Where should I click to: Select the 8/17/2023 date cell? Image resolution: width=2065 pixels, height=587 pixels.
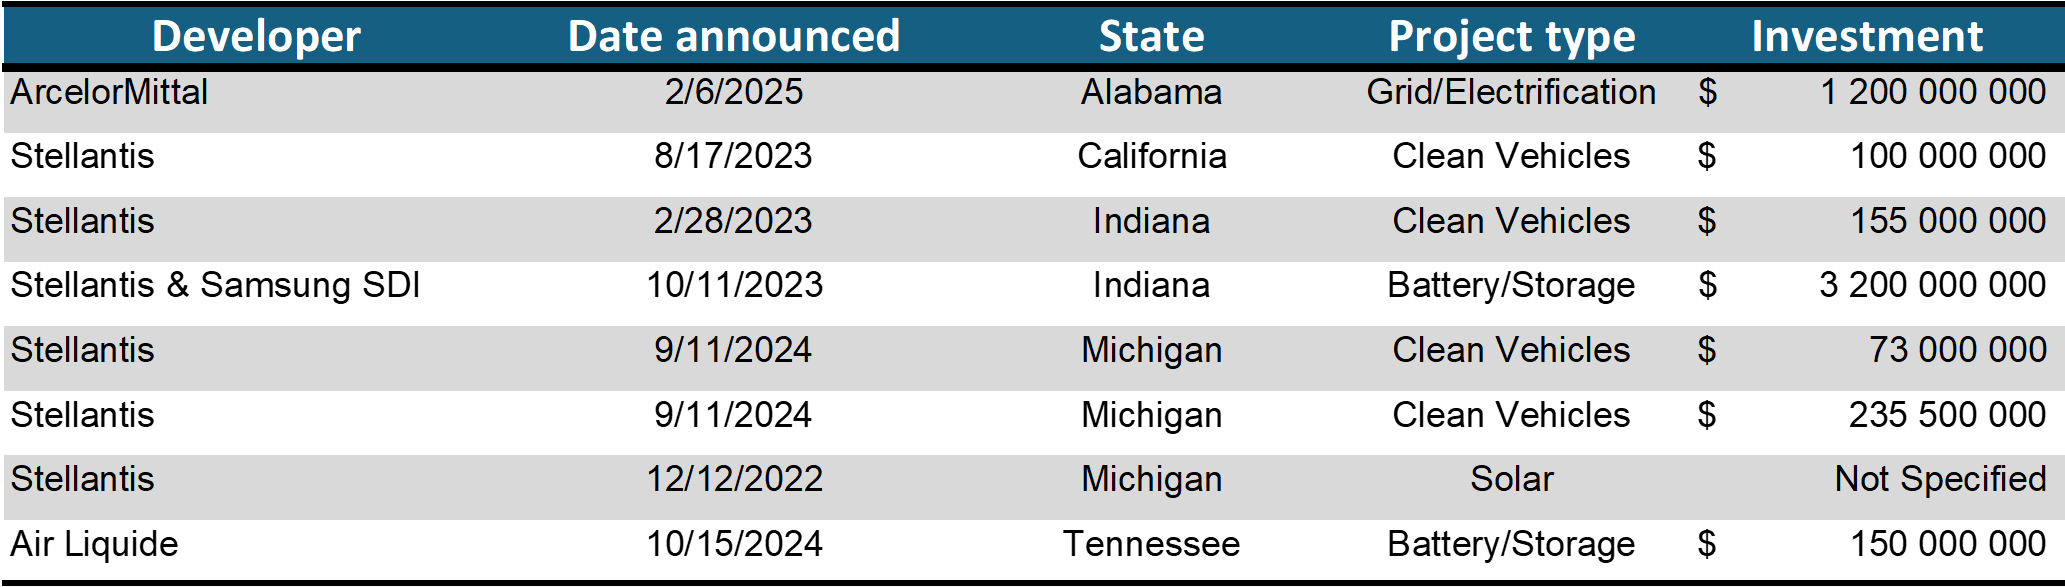click(x=733, y=156)
